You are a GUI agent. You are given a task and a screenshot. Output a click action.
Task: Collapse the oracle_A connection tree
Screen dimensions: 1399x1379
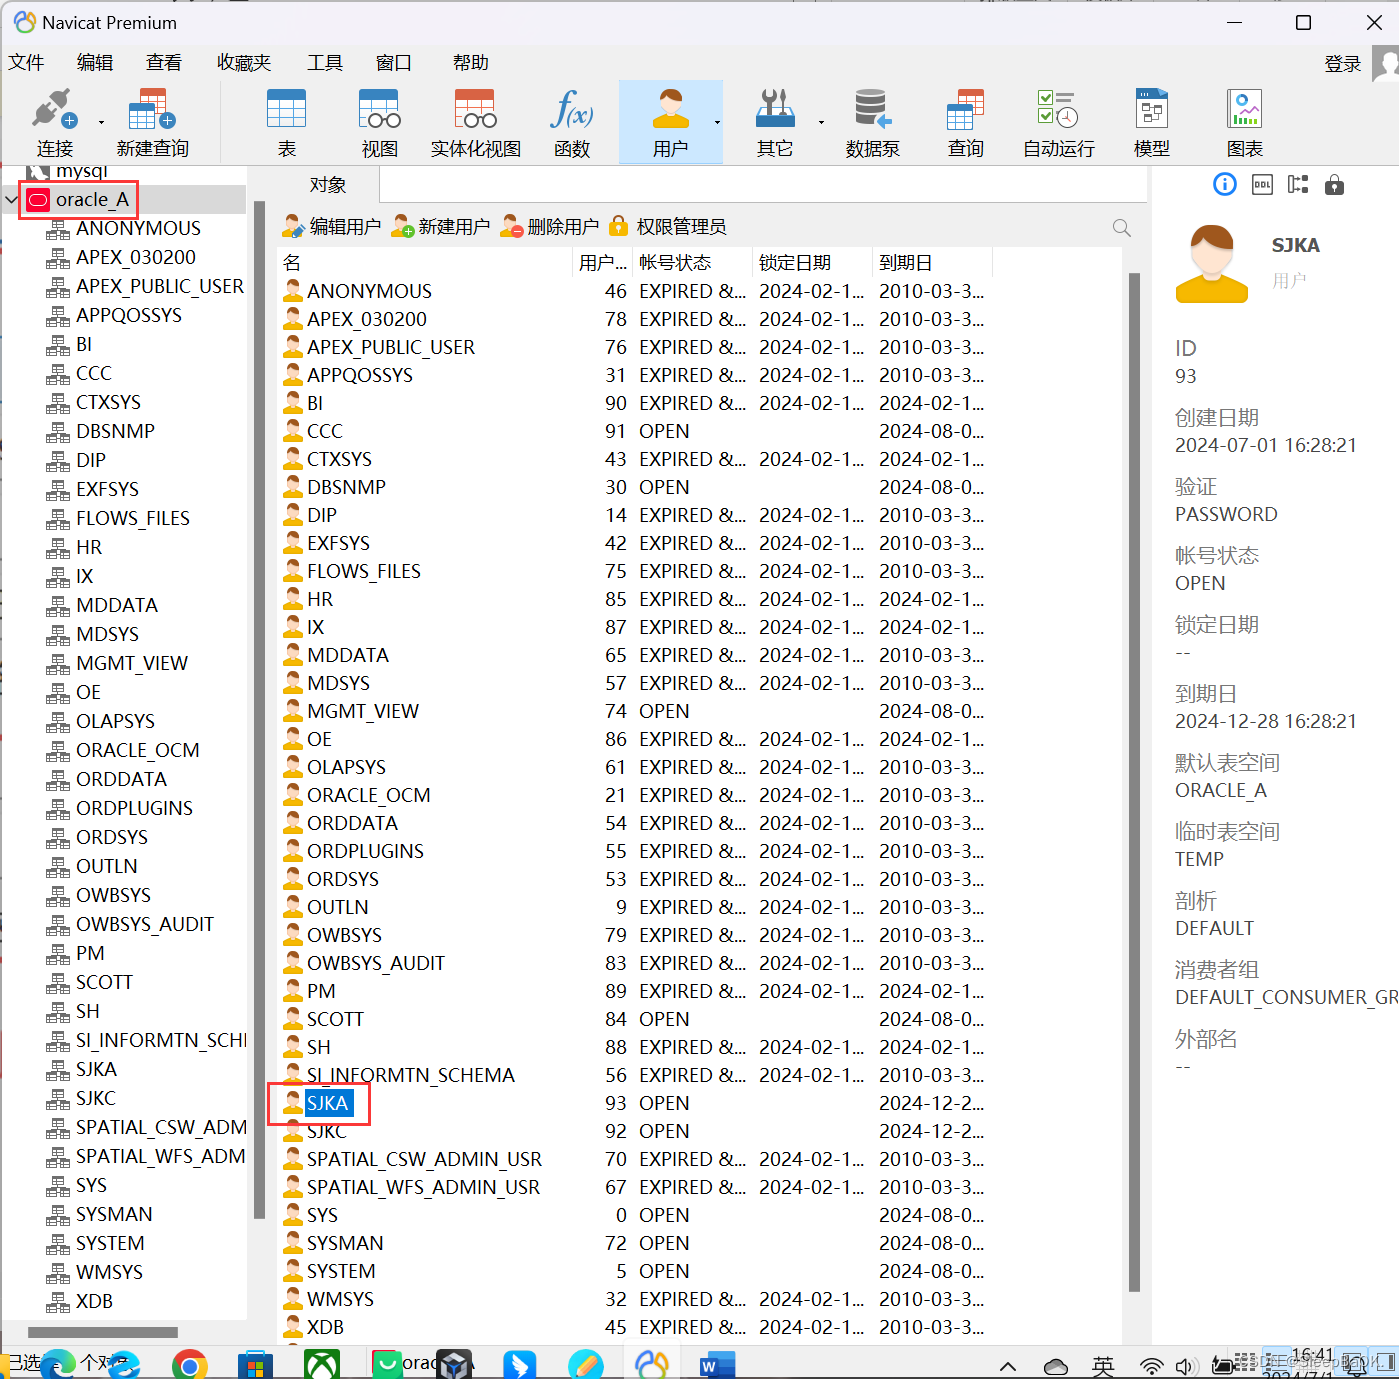[x=11, y=198]
